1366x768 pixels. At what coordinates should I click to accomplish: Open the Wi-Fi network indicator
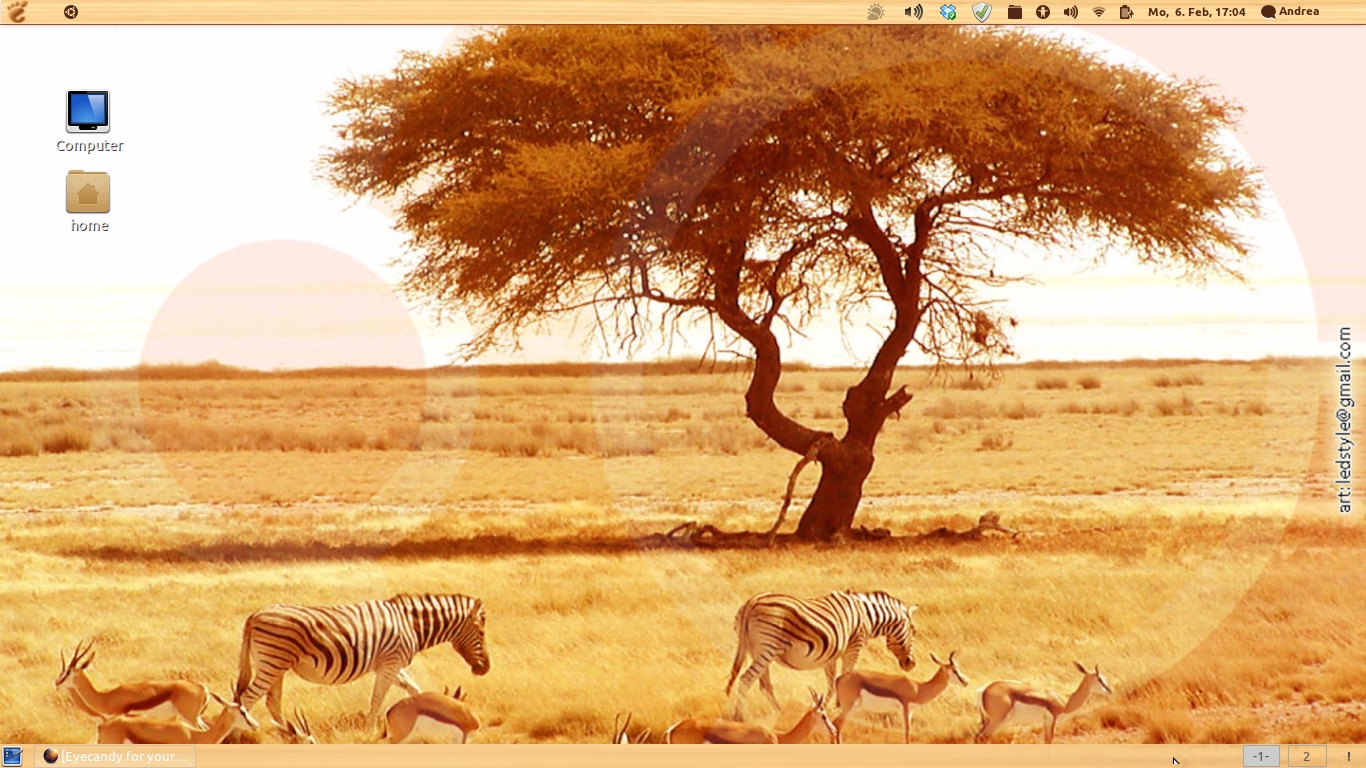(1099, 12)
